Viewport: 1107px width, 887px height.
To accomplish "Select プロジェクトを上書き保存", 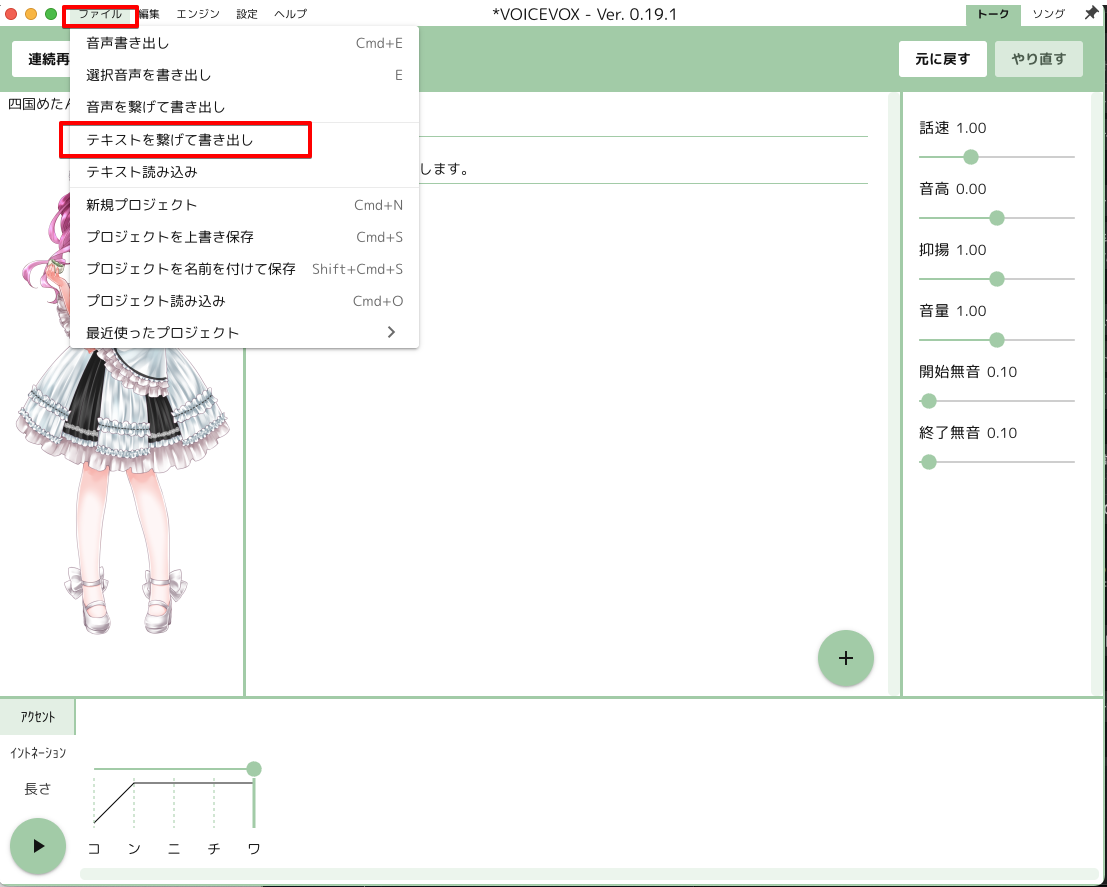I will 244,237.
